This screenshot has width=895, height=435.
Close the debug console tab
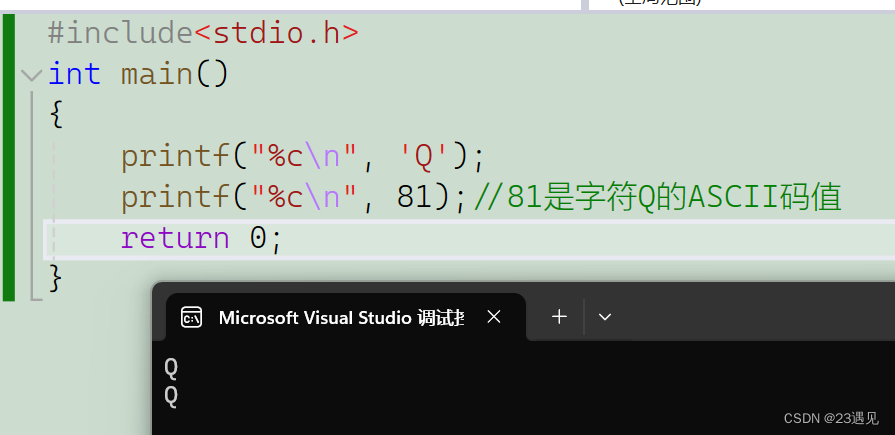pyautogui.click(x=494, y=317)
